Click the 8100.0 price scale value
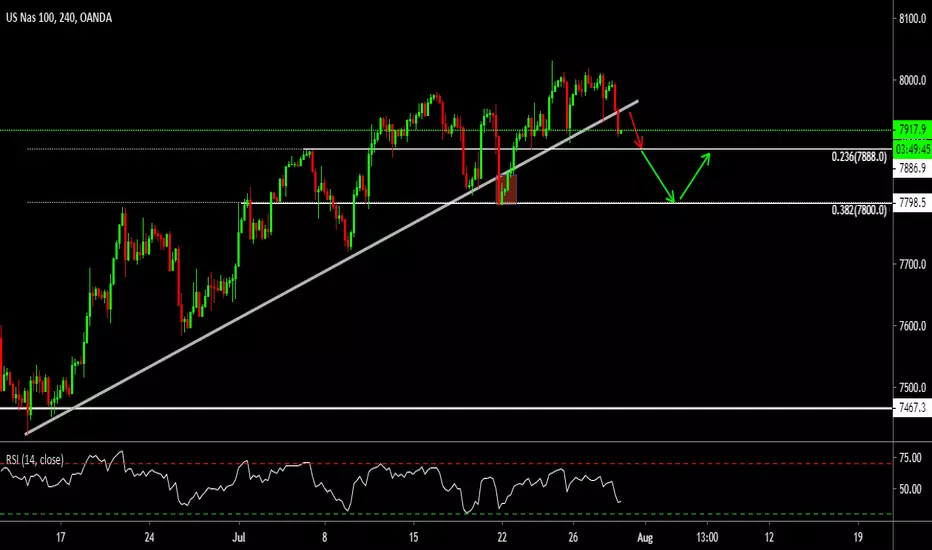The image size is (932, 550). point(912,19)
